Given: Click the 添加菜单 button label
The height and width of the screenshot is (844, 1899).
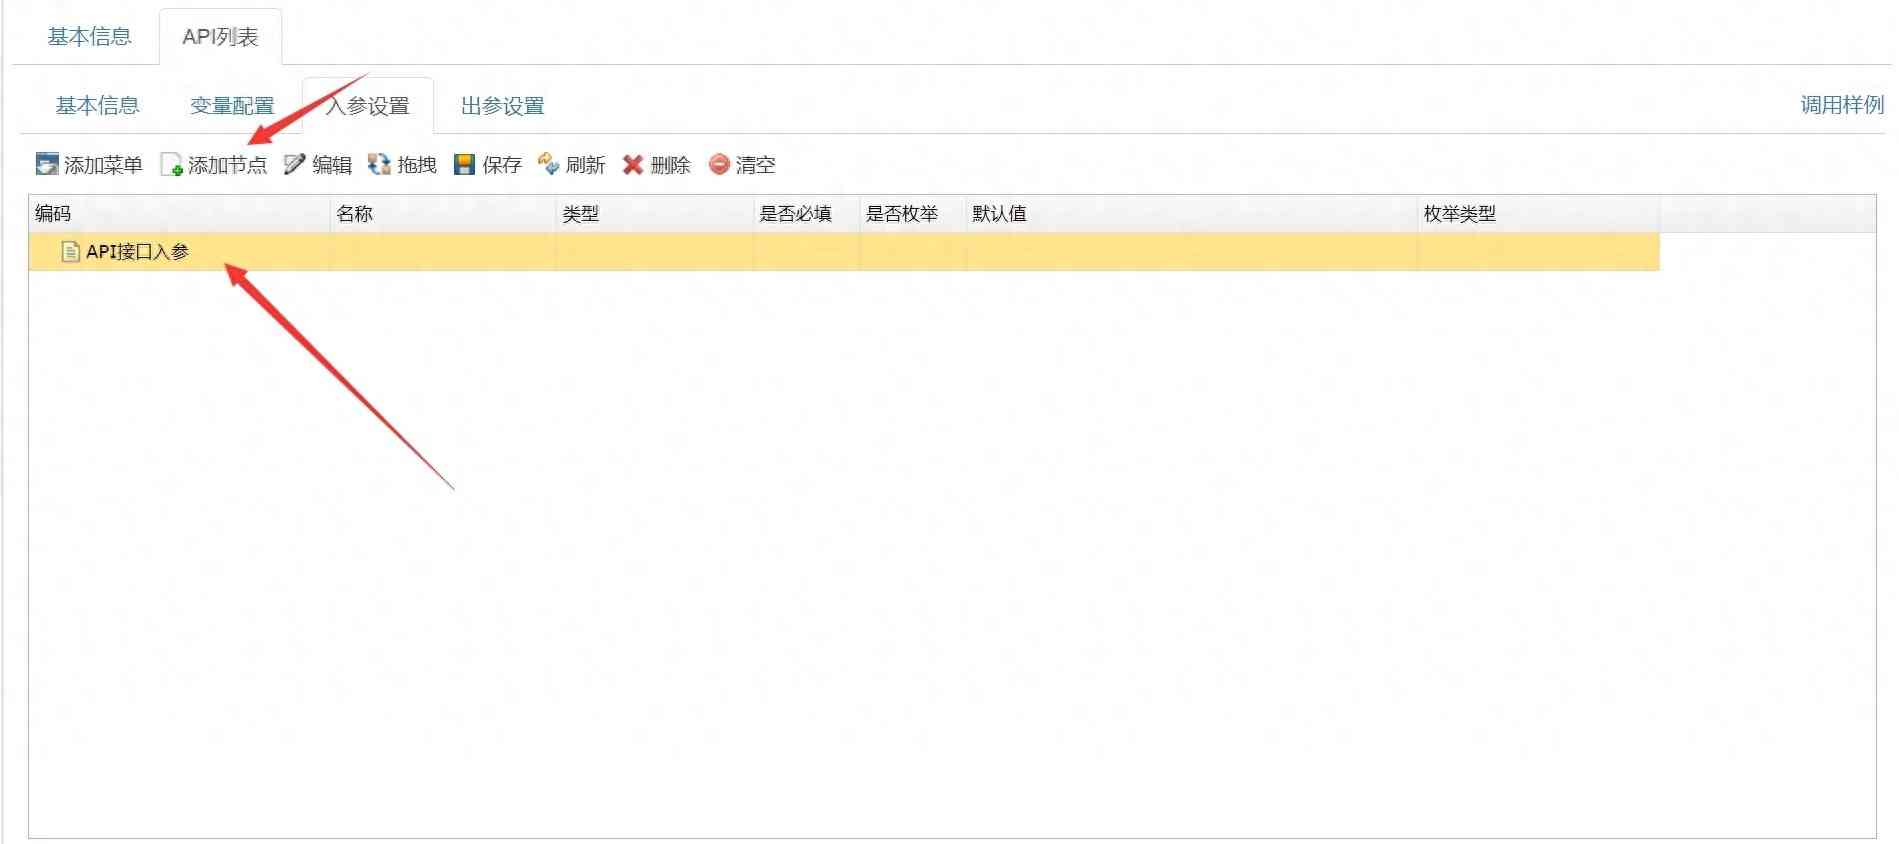Looking at the screenshot, I should click(x=103, y=165).
